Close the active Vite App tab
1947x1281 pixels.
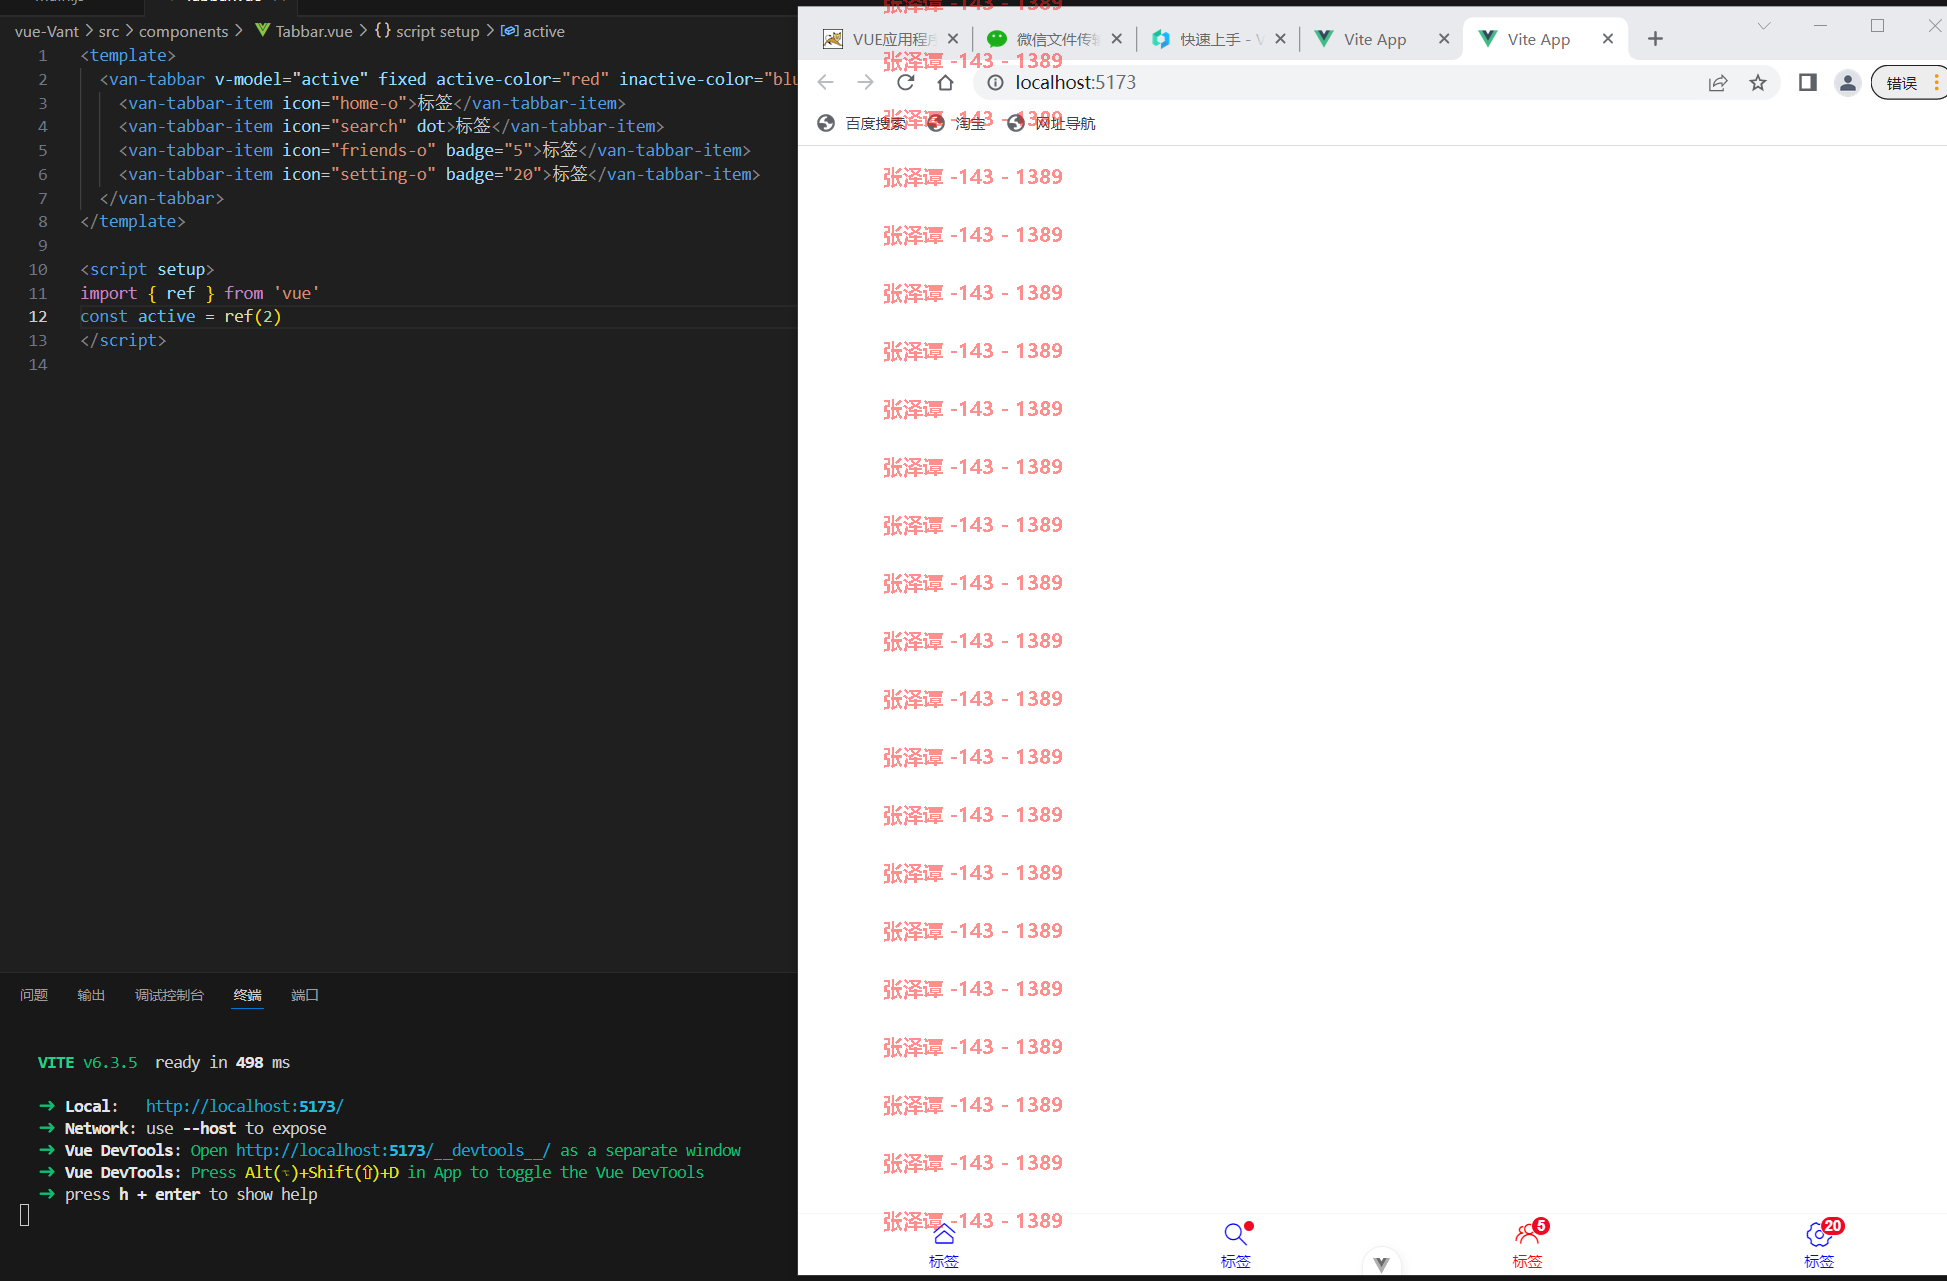[1608, 39]
